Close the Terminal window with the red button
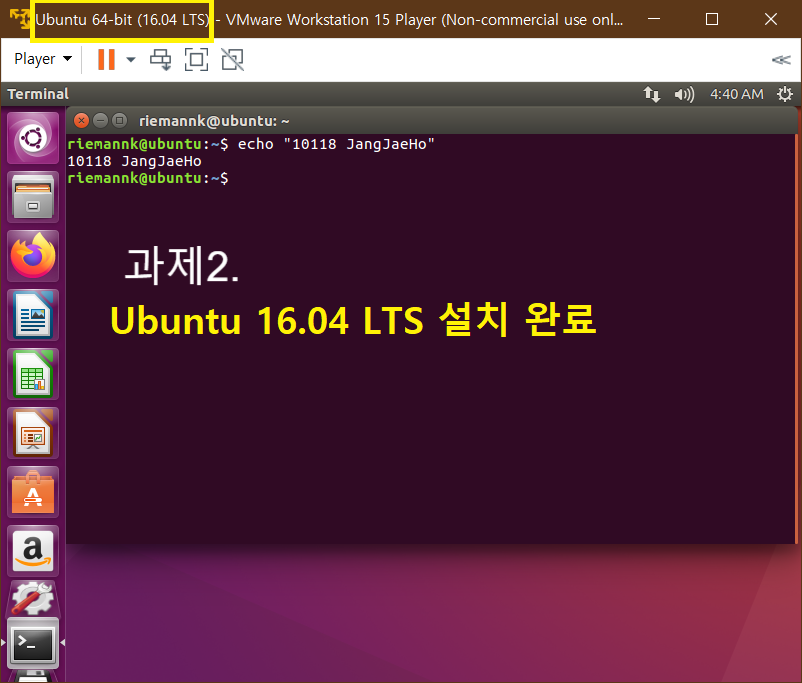Image resolution: width=802 pixels, height=683 pixels. click(81, 121)
